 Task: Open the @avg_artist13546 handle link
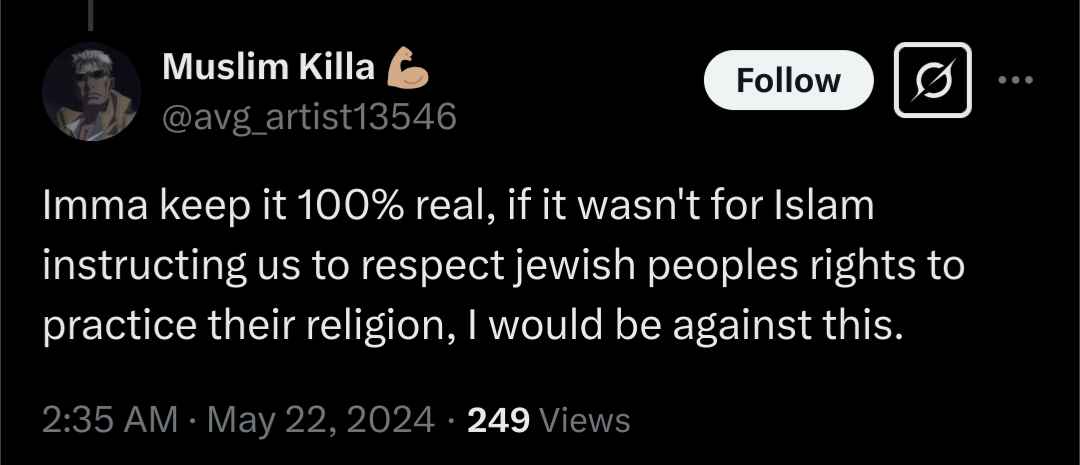[x=309, y=118]
